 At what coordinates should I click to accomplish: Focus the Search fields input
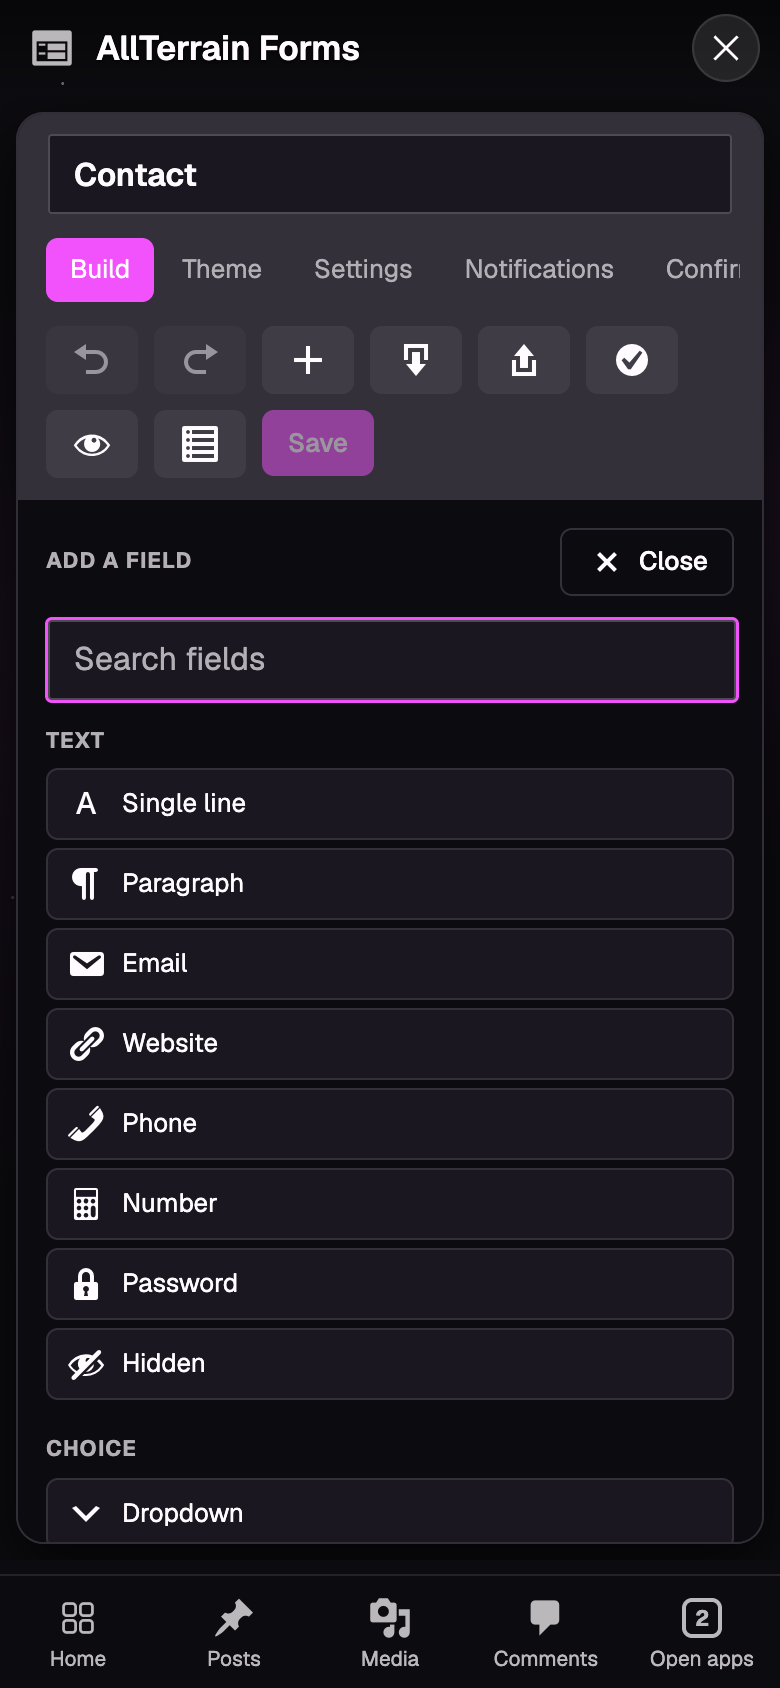[x=392, y=660]
